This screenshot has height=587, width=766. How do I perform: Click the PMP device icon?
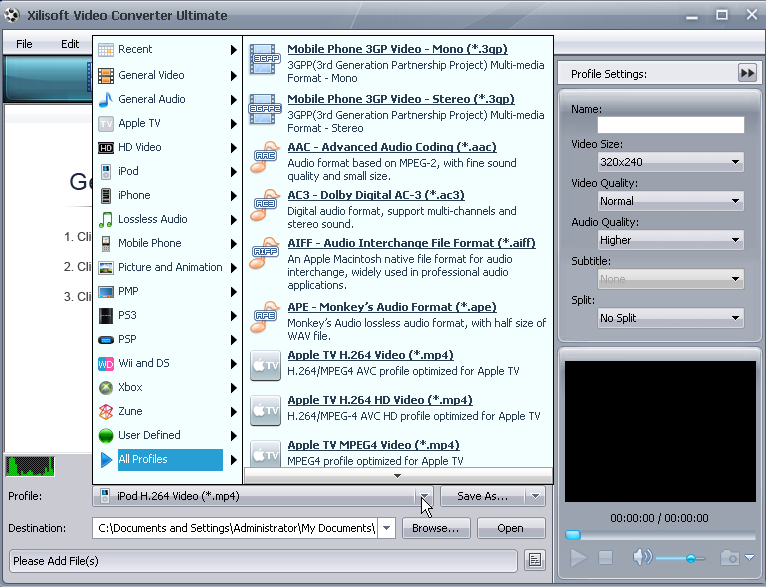click(x=106, y=292)
